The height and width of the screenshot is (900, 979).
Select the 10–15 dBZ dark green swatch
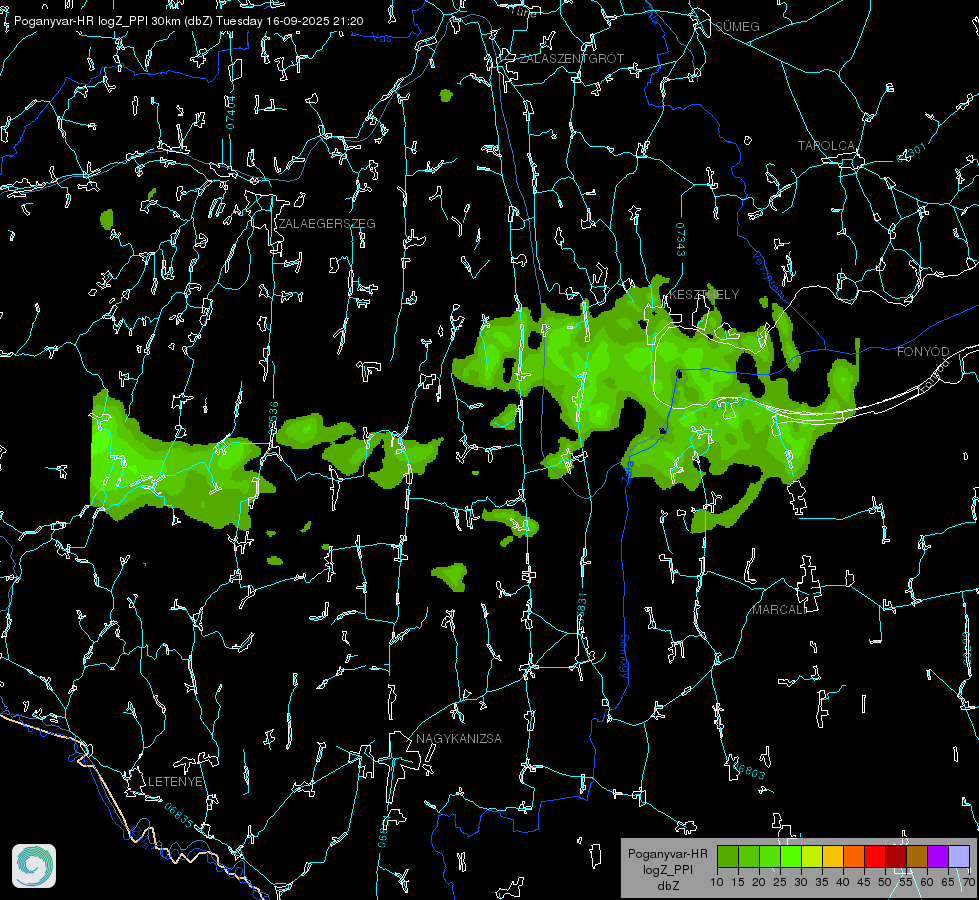coord(728,857)
